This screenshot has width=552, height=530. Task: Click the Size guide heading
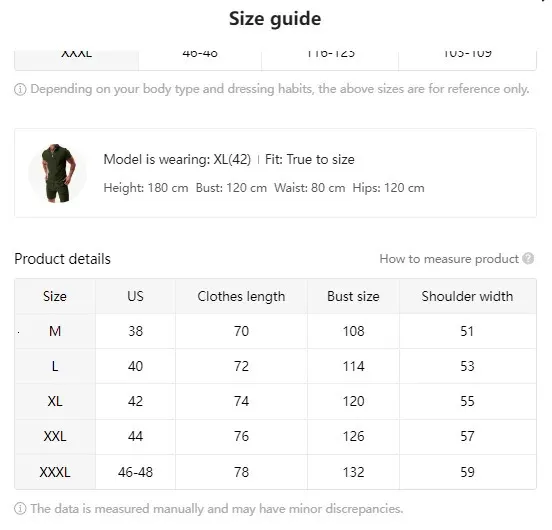[275, 19]
